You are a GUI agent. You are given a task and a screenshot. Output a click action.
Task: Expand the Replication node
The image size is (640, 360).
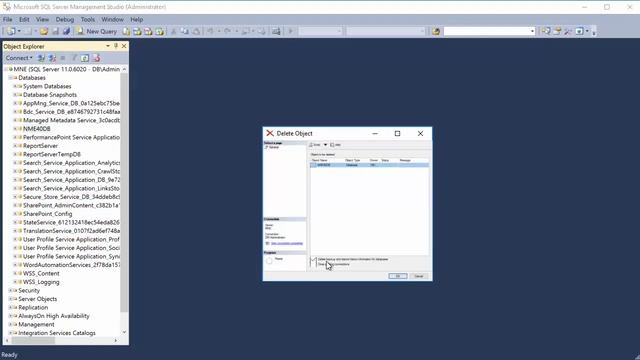click(10, 307)
